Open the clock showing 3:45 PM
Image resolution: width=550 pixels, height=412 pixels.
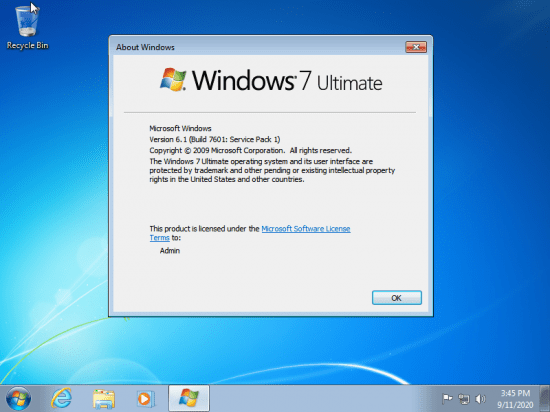pos(515,393)
